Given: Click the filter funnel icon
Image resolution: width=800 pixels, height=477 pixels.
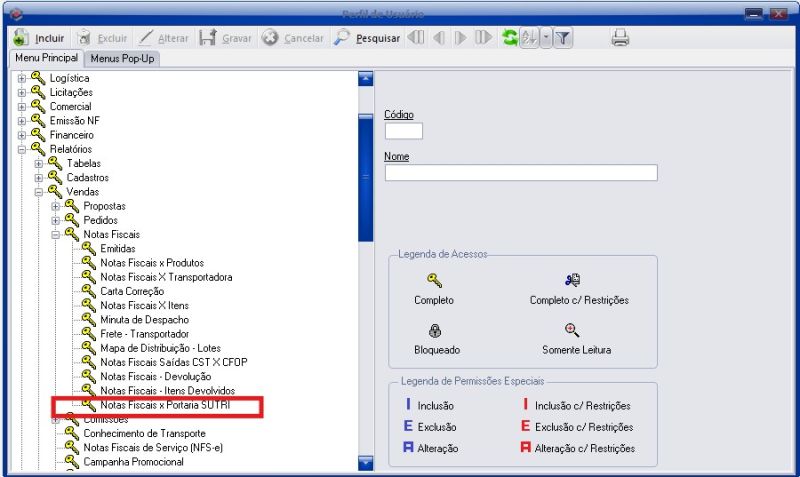Looking at the screenshot, I should pos(563,38).
